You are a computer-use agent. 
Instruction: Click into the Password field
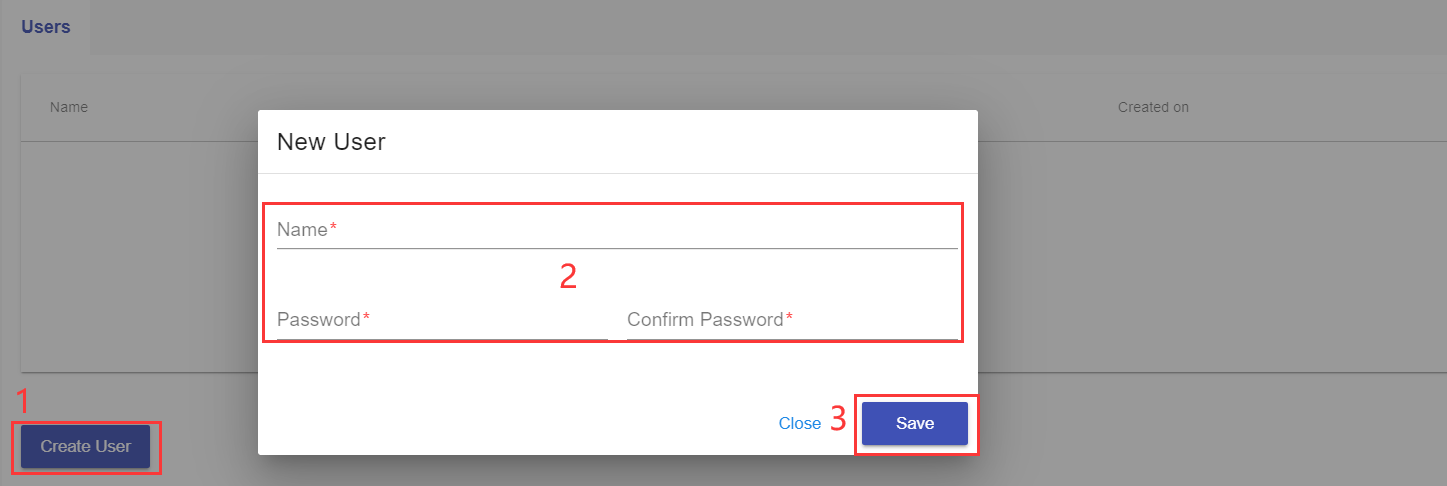coord(442,320)
